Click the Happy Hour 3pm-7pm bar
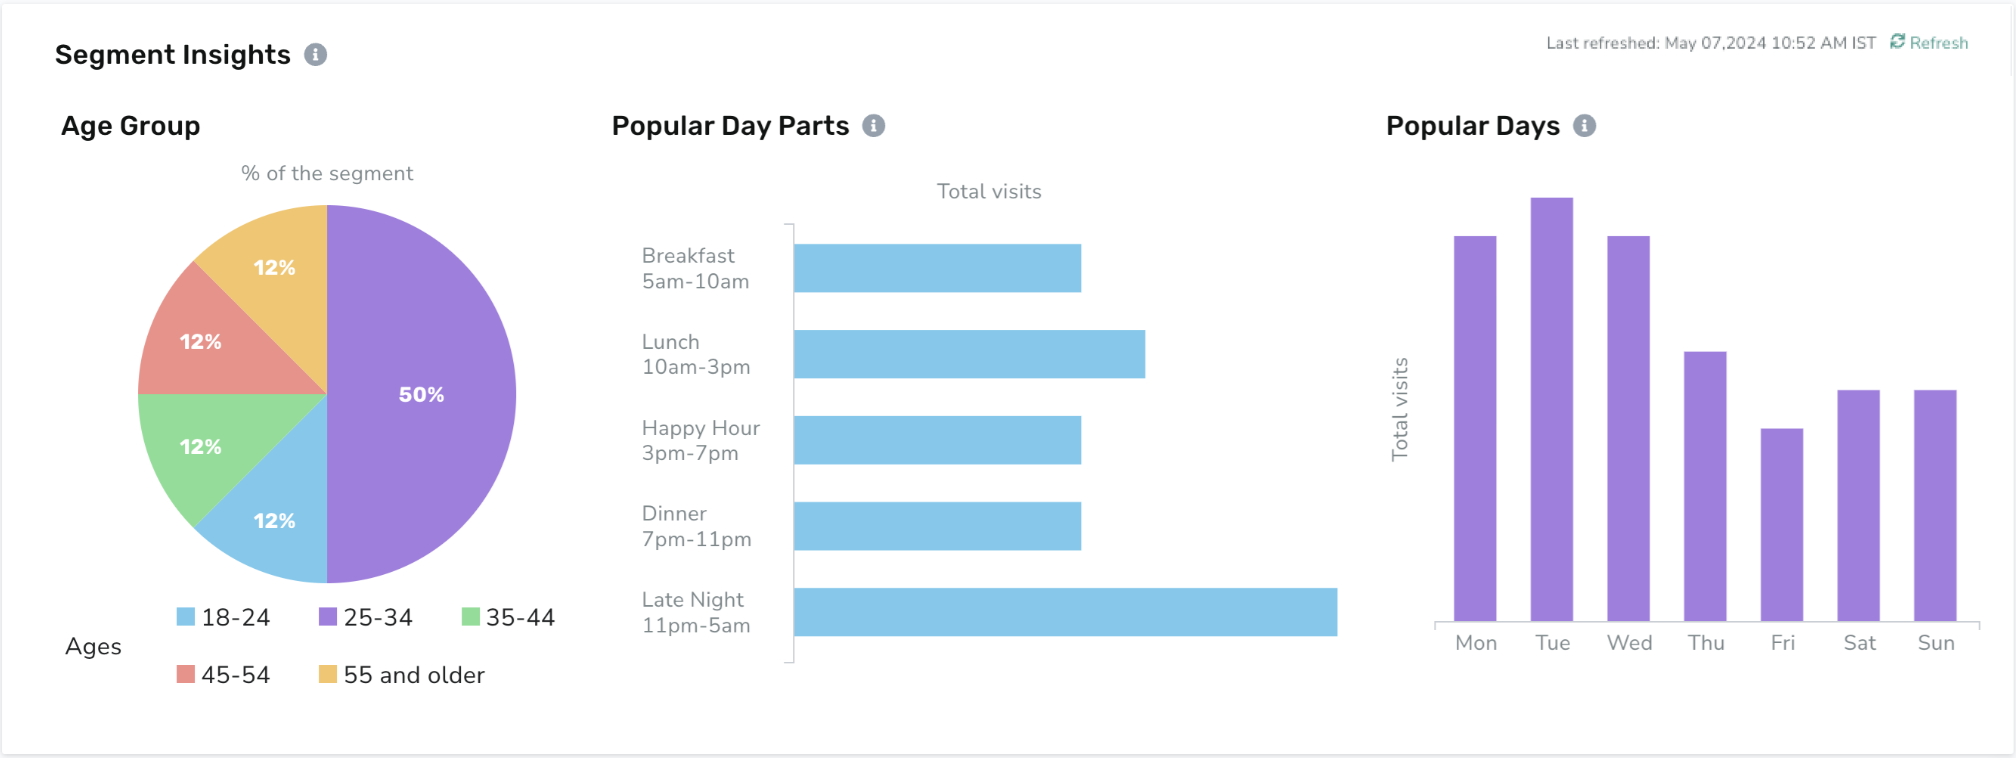2016x758 pixels. coord(937,440)
